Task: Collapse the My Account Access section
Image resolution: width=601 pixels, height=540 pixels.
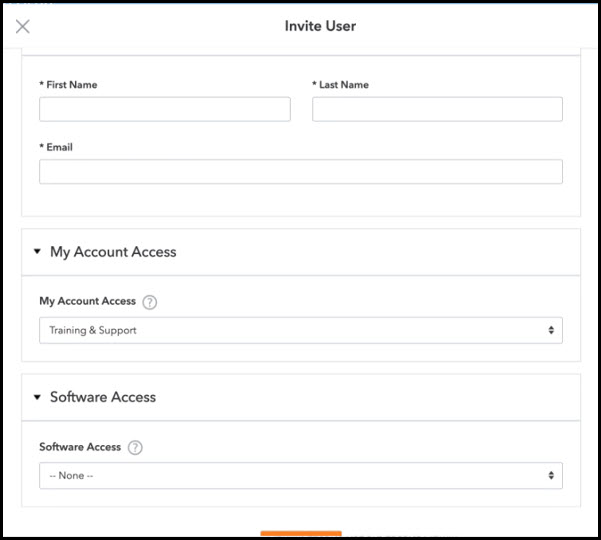Action: (x=37, y=251)
